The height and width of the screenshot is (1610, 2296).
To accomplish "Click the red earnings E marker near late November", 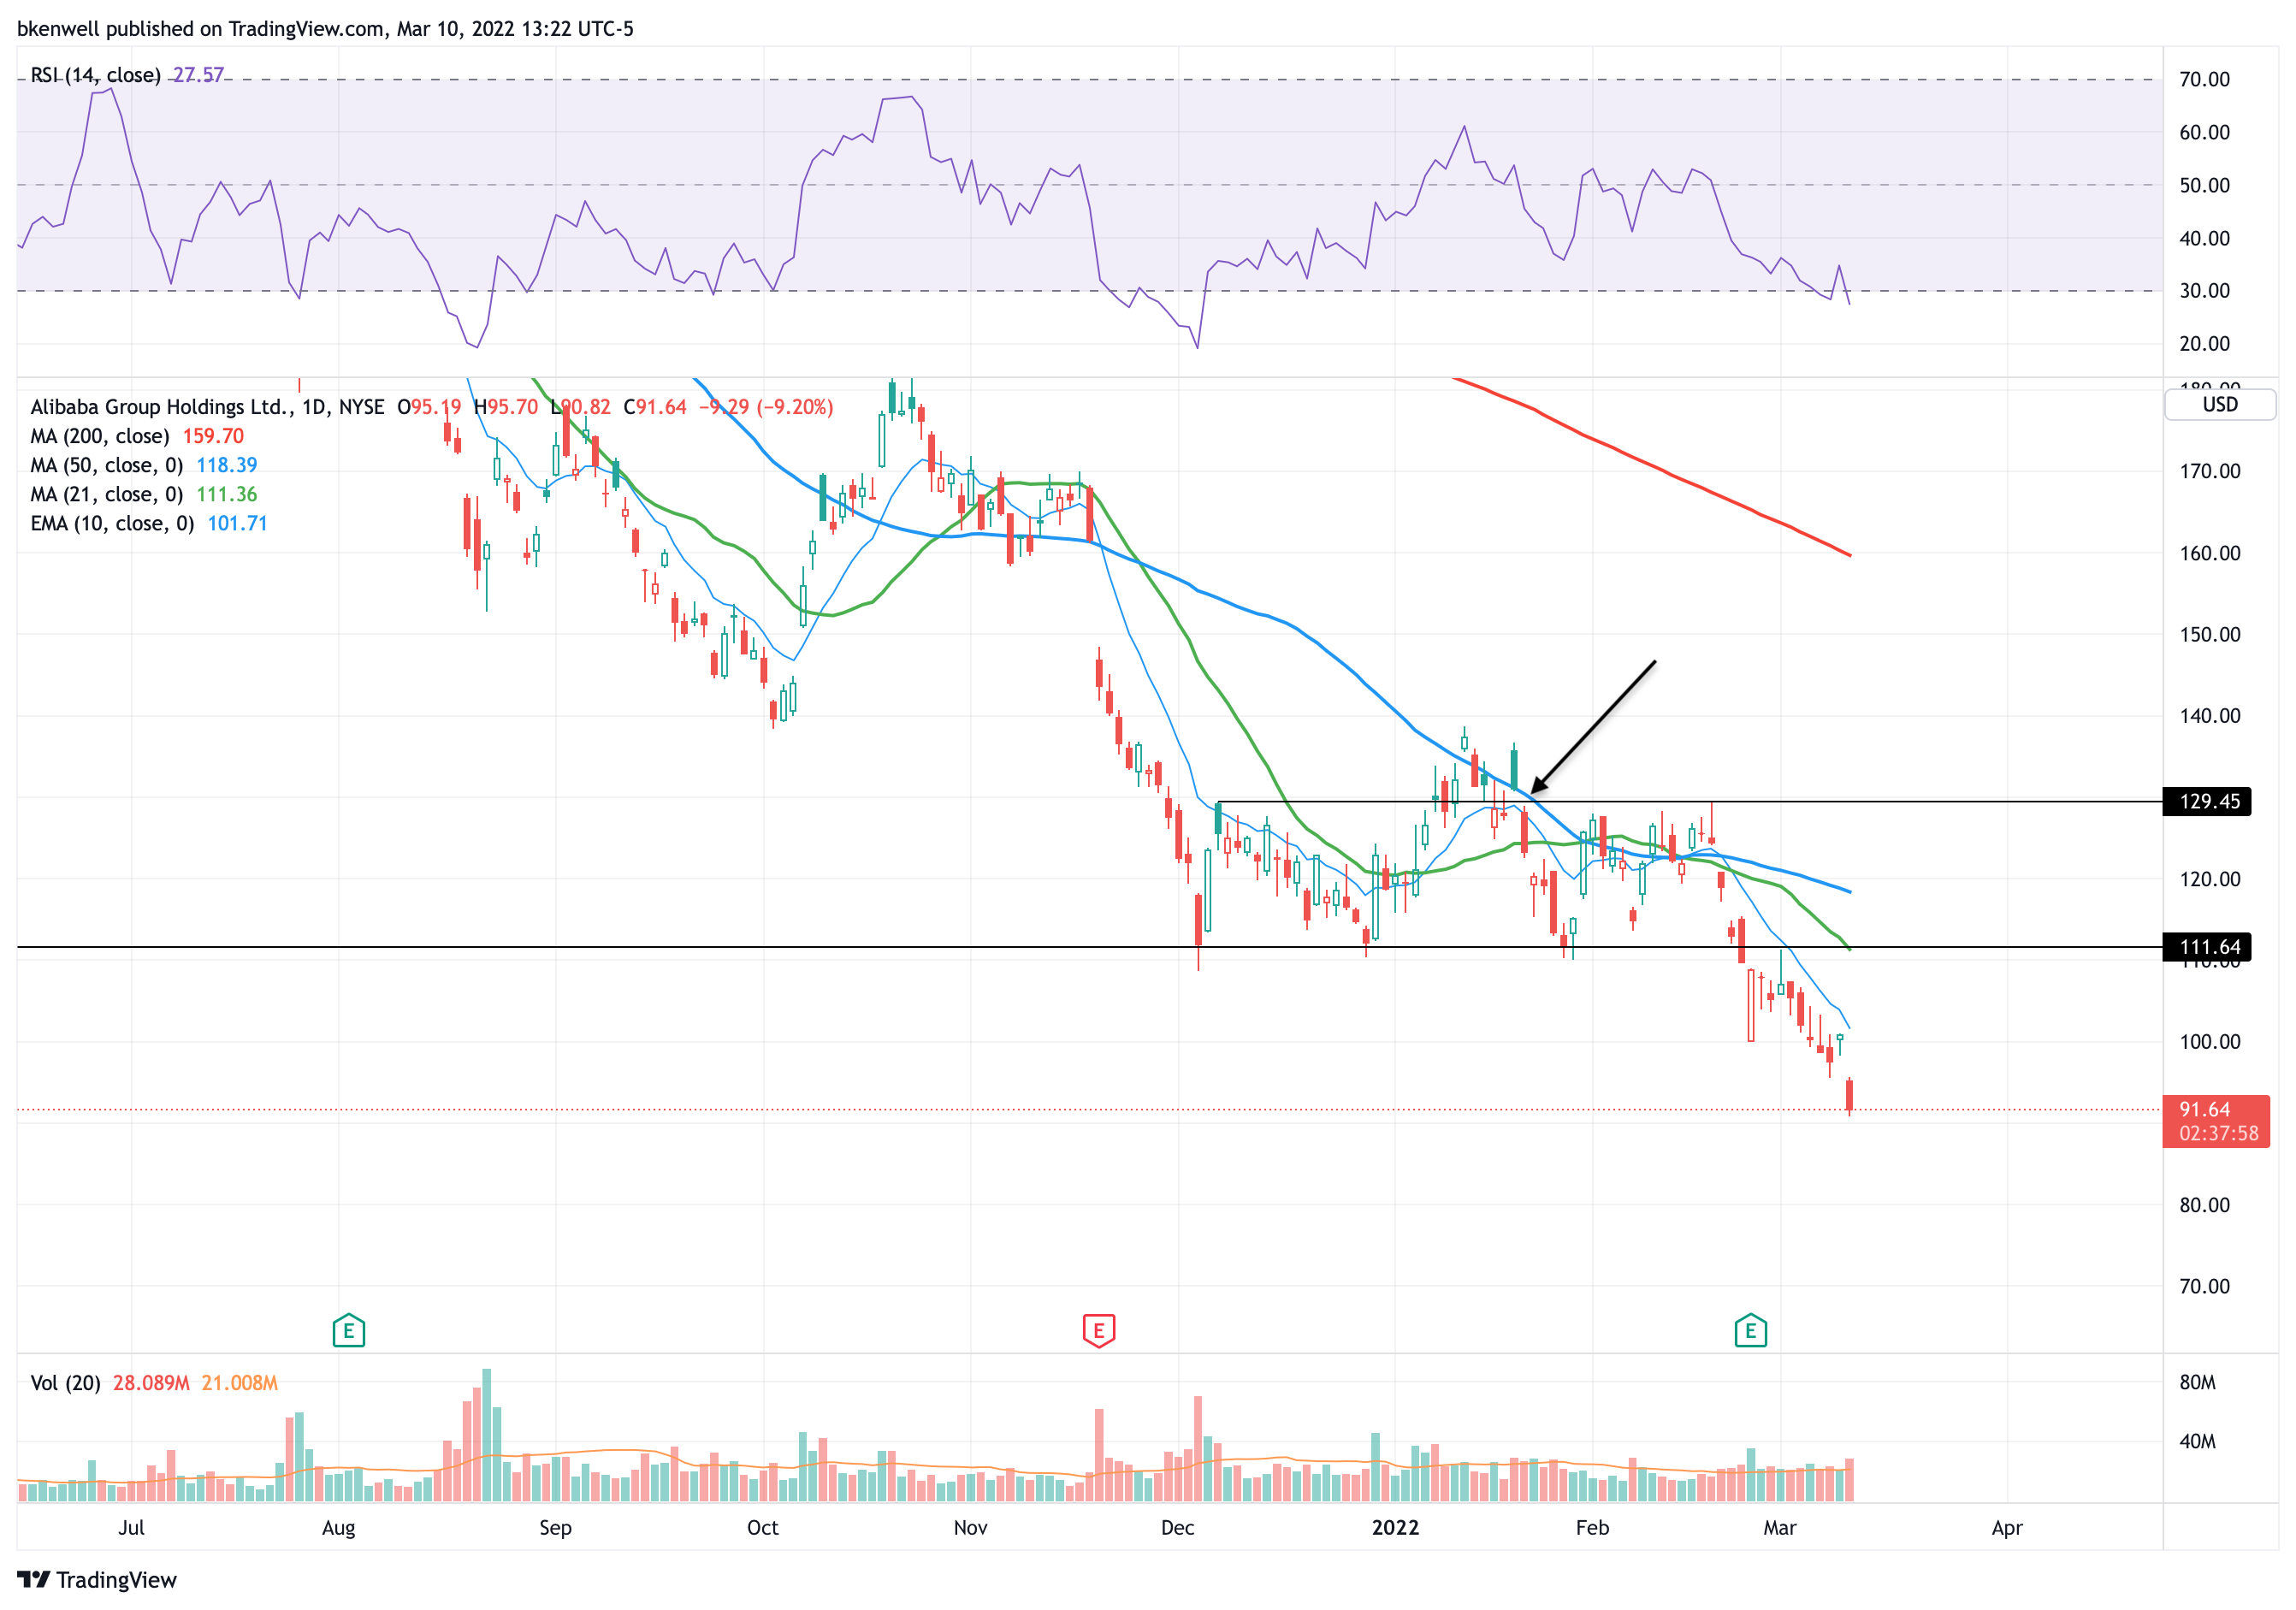I will 1098,1331.
